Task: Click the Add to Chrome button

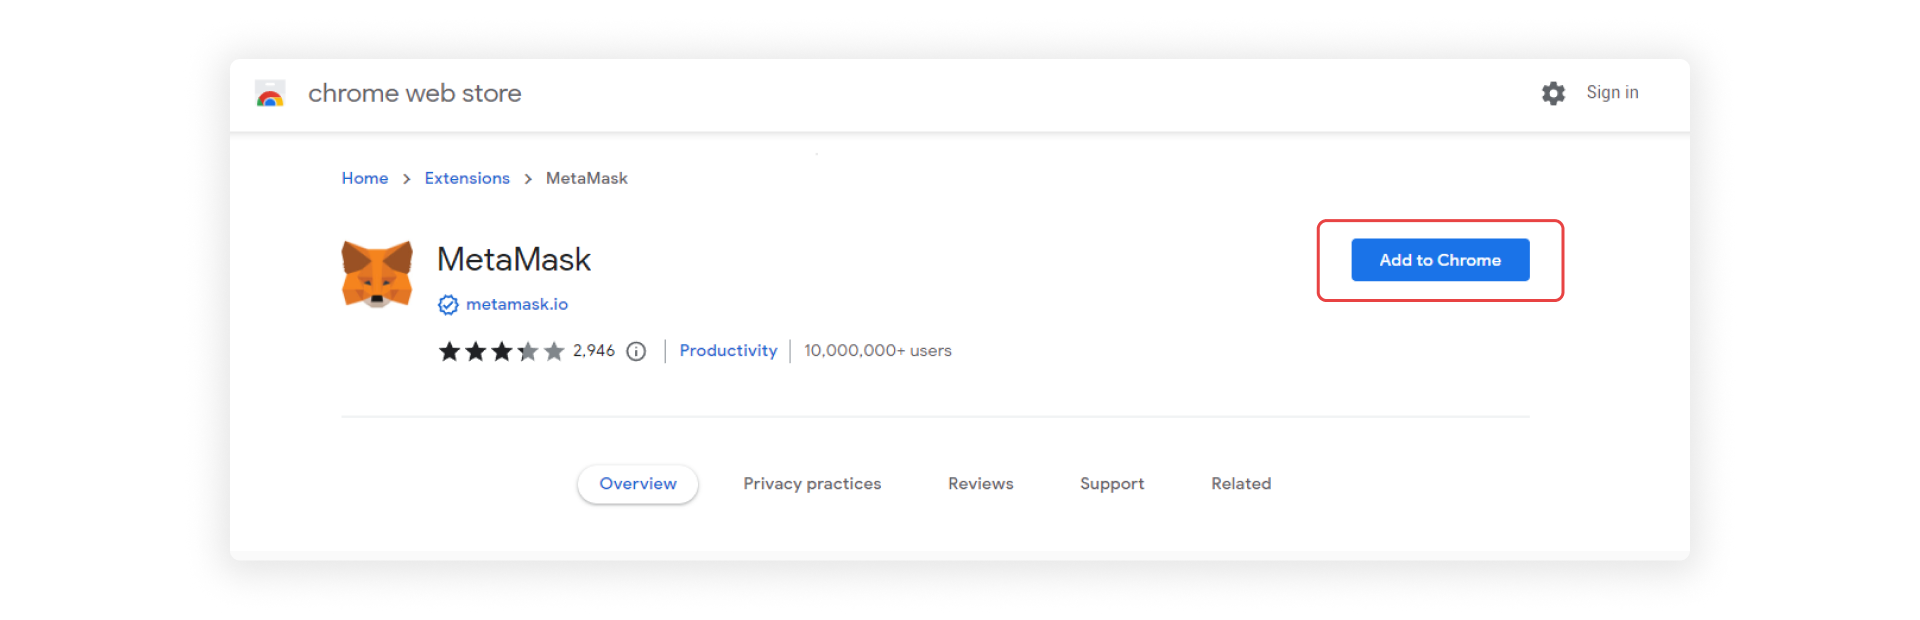Action: tap(1440, 260)
